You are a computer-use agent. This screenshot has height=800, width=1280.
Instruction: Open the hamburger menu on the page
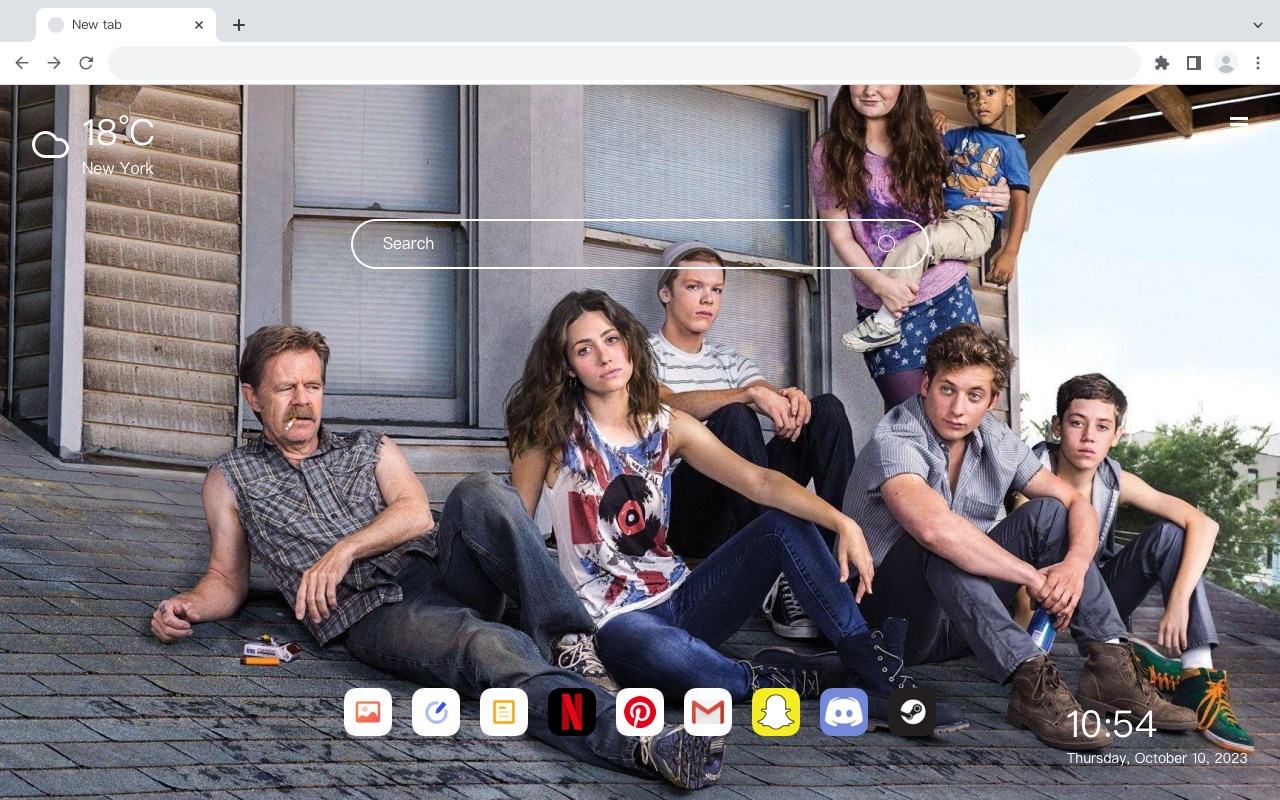[x=1238, y=122]
